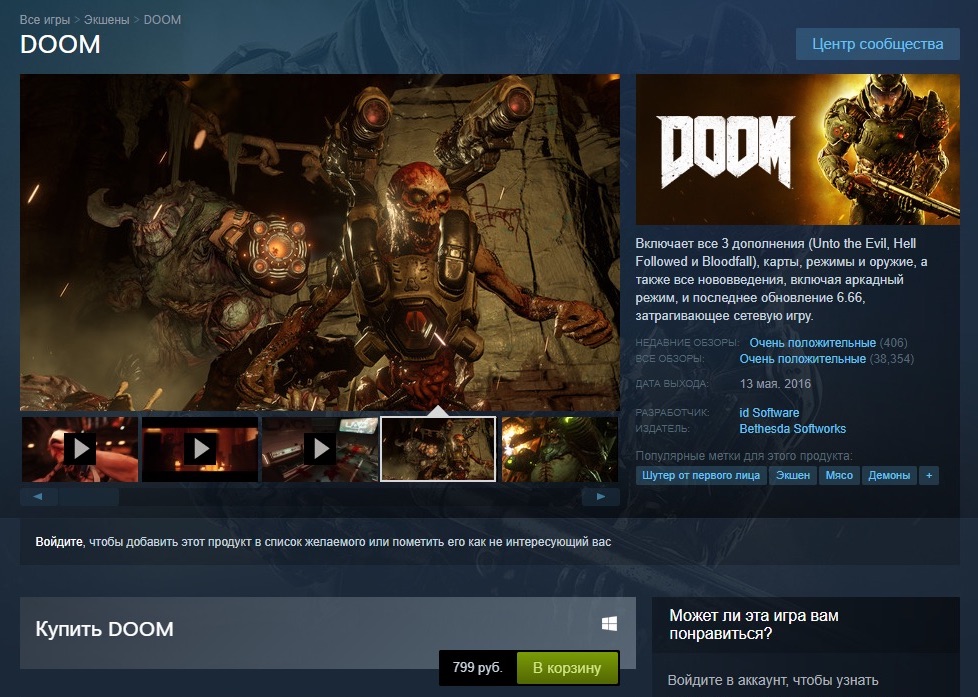This screenshot has height=697, width=978.
Task: Add DOOM to cart with 'В корзину'
Action: tap(567, 668)
